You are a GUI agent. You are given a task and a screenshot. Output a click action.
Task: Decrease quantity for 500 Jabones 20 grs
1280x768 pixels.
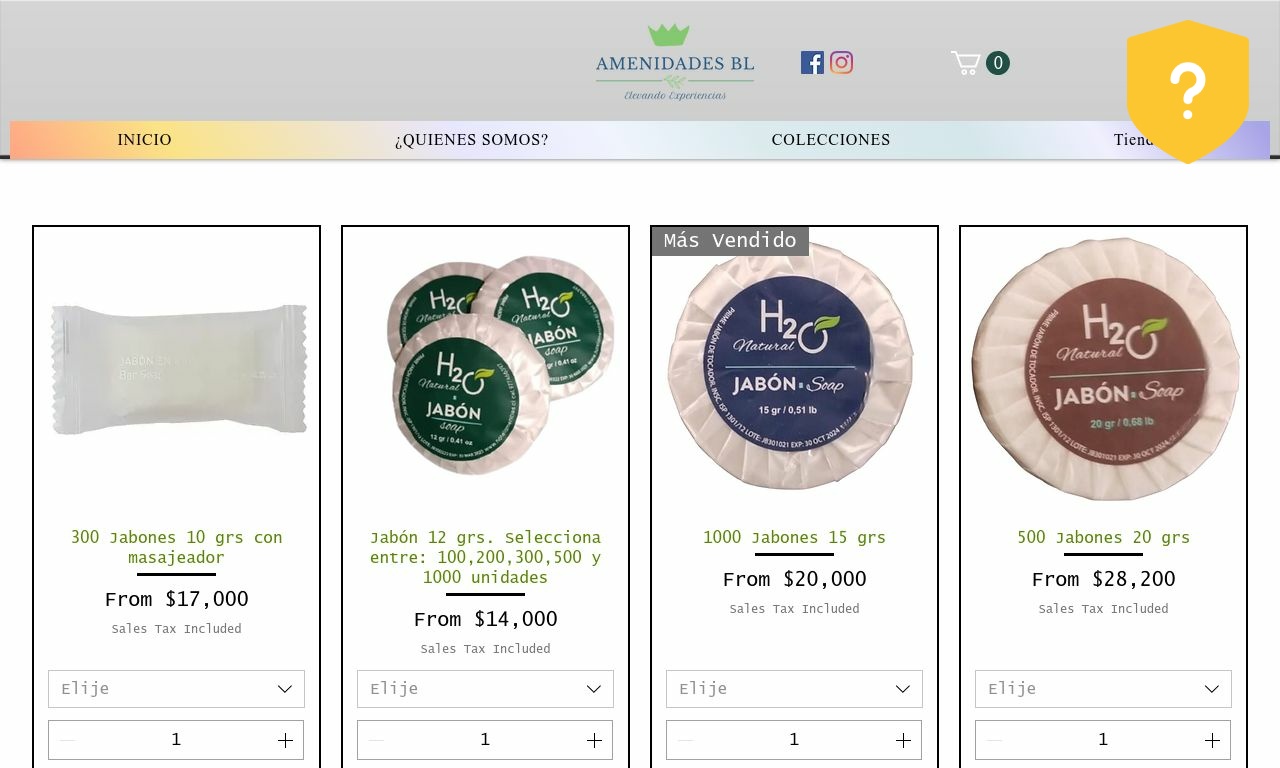(994, 740)
